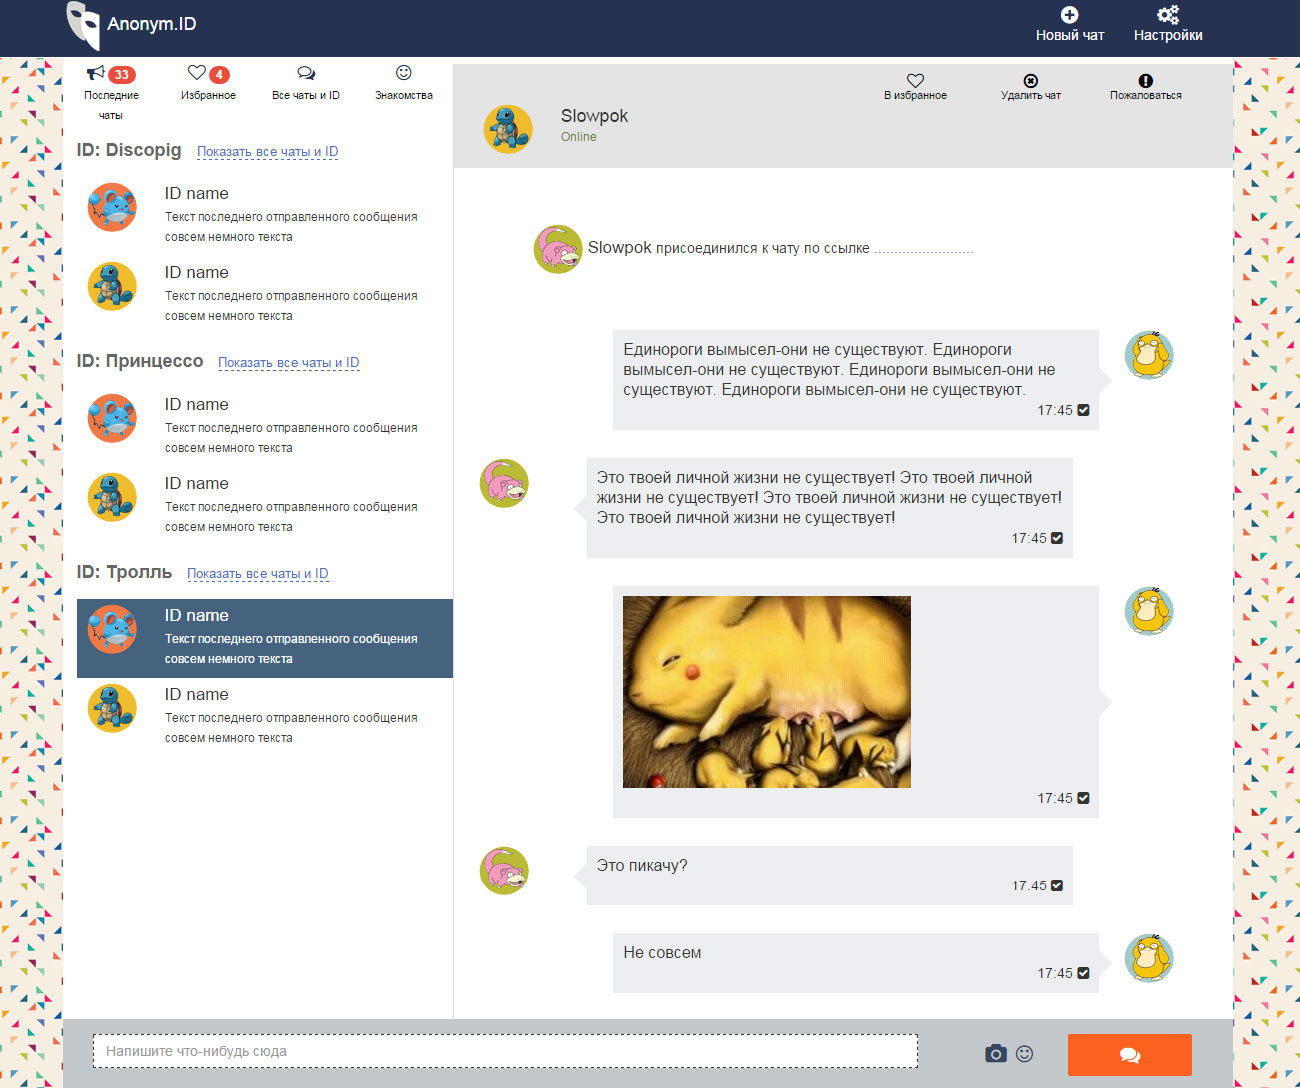1300x1088 pixels.
Task: Focus the Напишите что-нибудь сюда input
Action: (x=505, y=1051)
